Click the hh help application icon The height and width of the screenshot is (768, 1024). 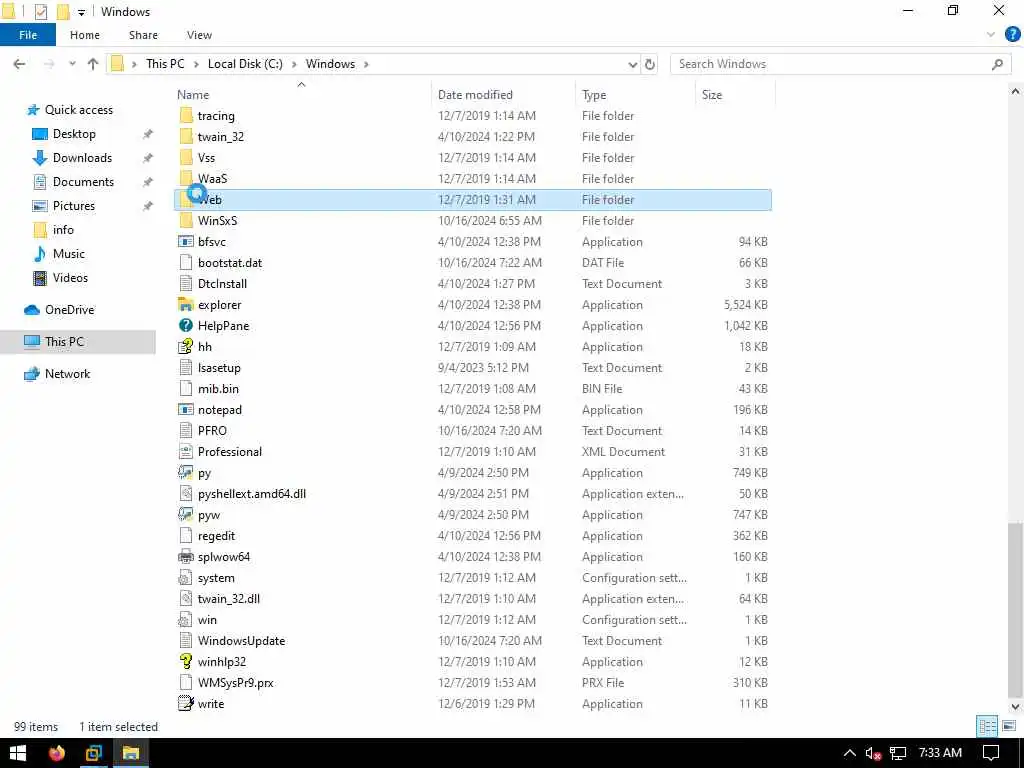click(x=186, y=347)
